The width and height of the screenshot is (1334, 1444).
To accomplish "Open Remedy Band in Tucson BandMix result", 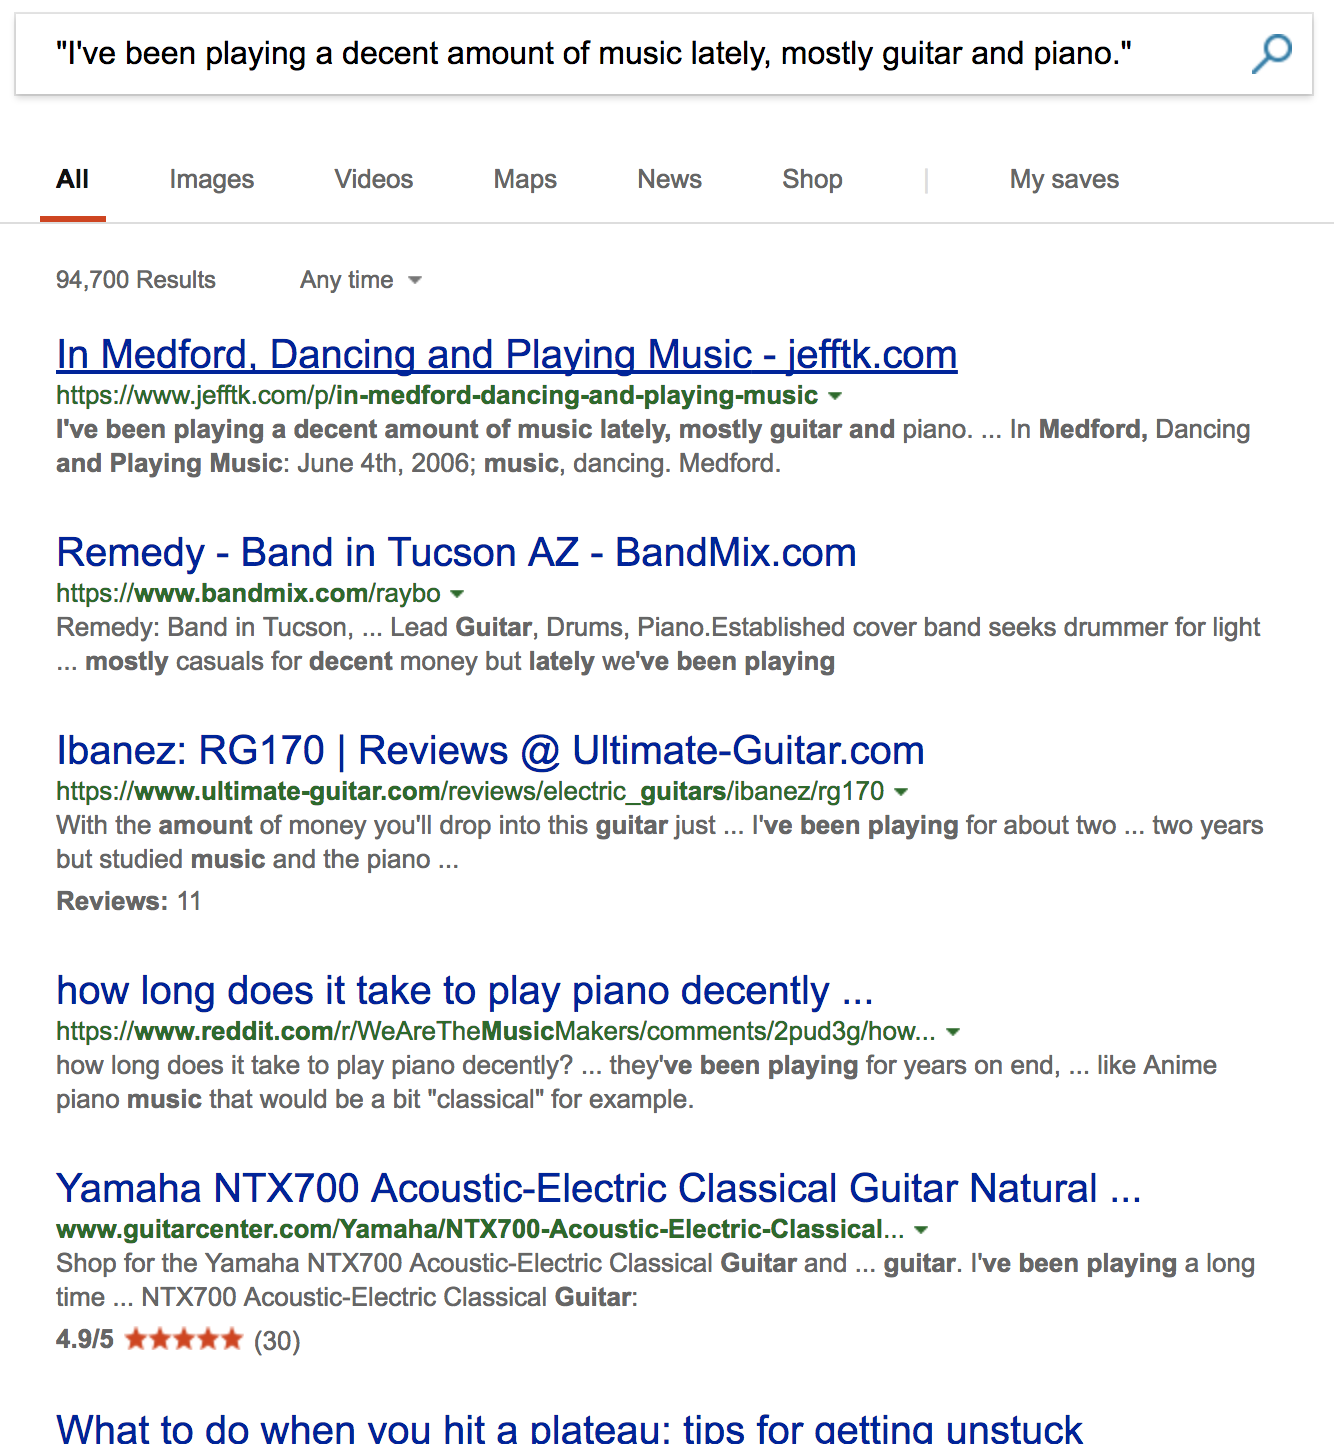I will (456, 553).
